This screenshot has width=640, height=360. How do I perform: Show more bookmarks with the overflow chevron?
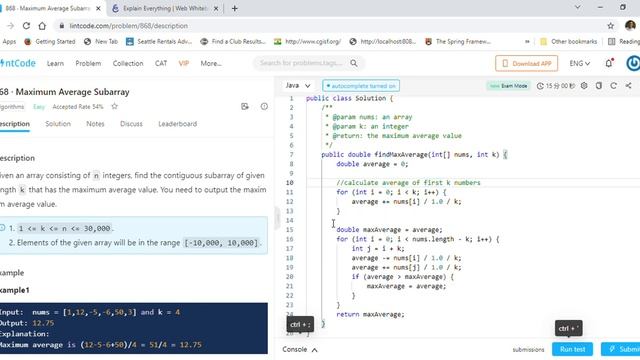(x=527, y=42)
